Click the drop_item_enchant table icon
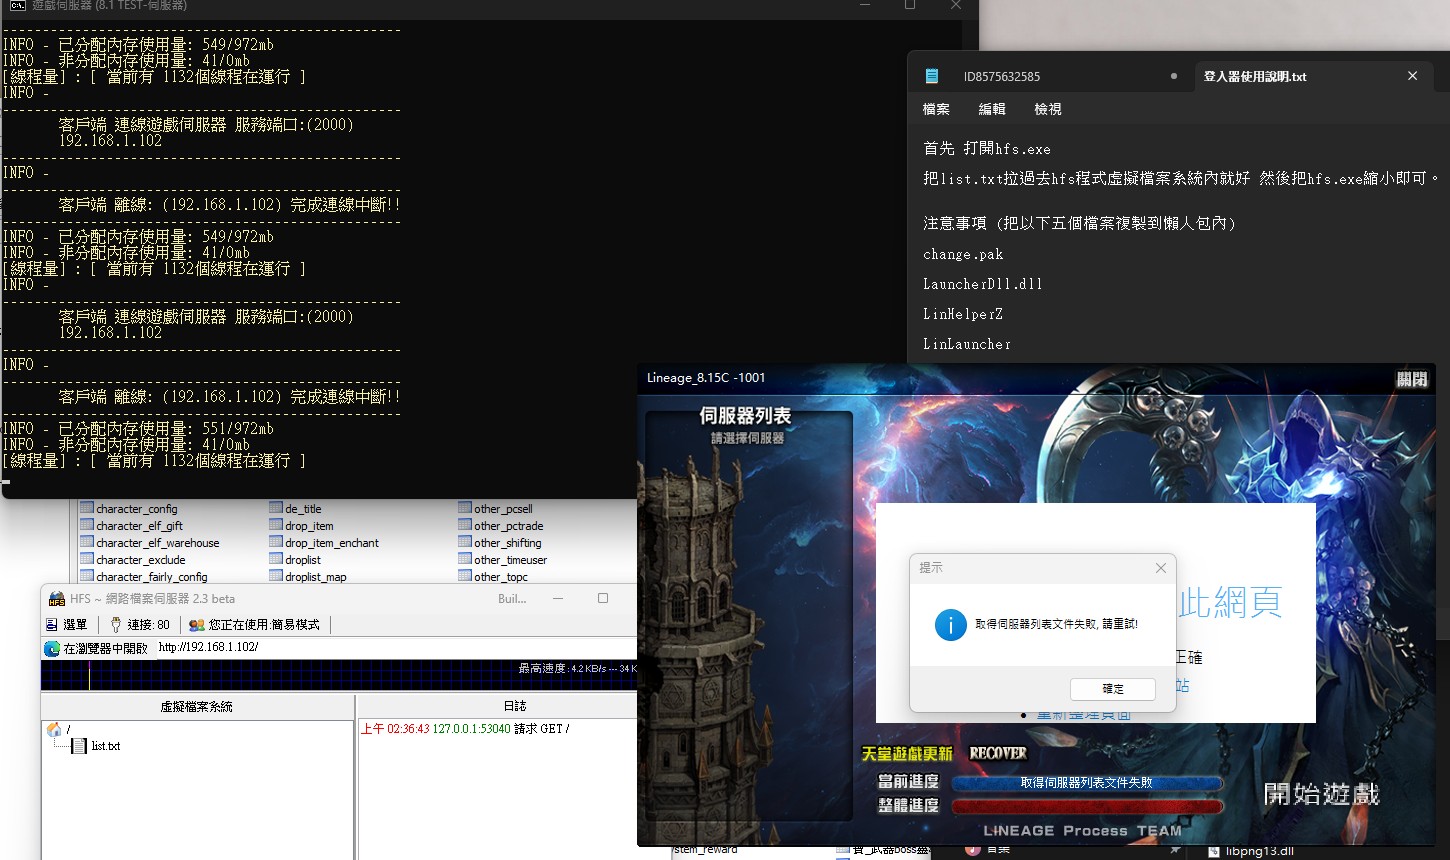The width and height of the screenshot is (1450, 860). (x=276, y=542)
